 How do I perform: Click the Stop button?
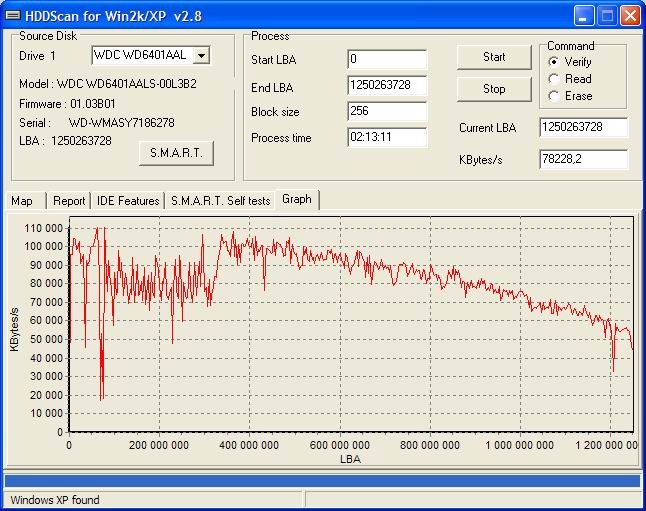494,89
